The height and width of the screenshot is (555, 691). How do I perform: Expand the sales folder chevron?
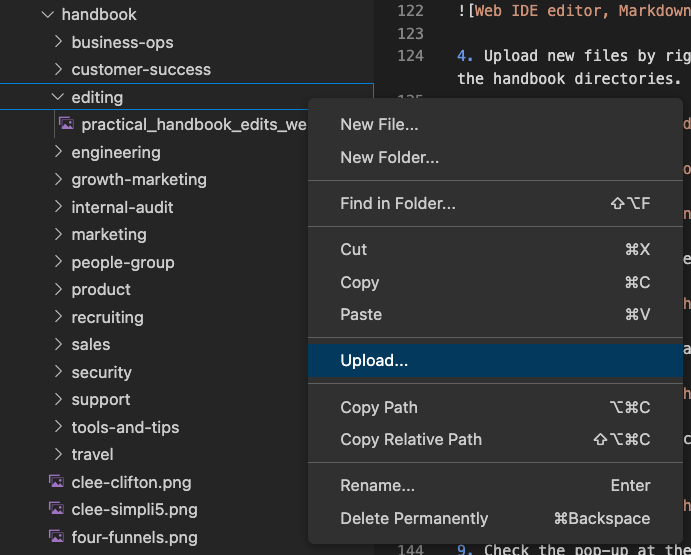tap(58, 344)
